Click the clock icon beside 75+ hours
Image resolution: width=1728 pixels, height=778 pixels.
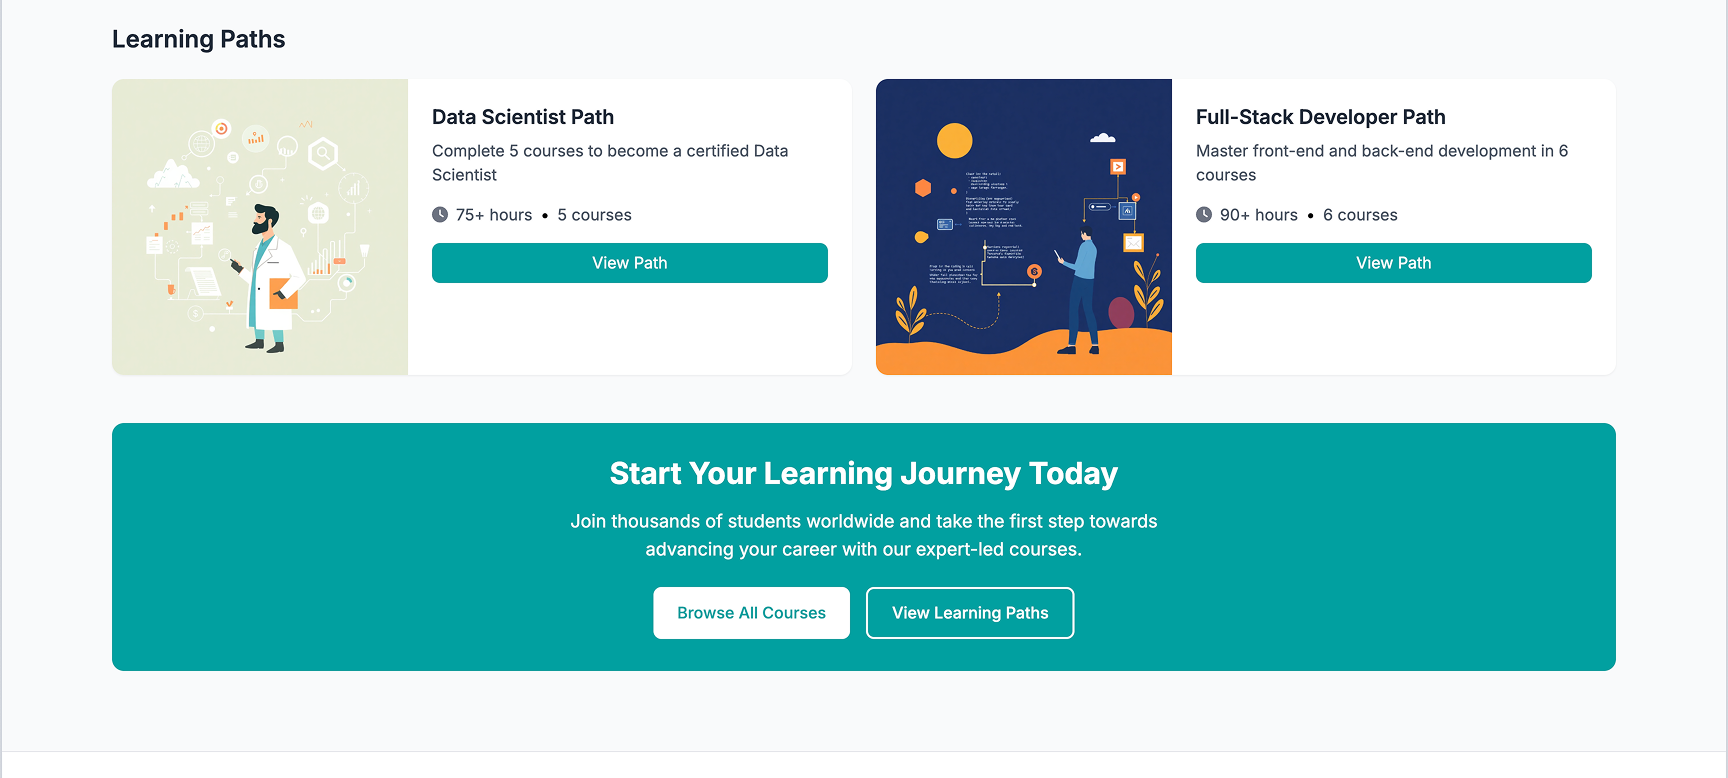(440, 215)
